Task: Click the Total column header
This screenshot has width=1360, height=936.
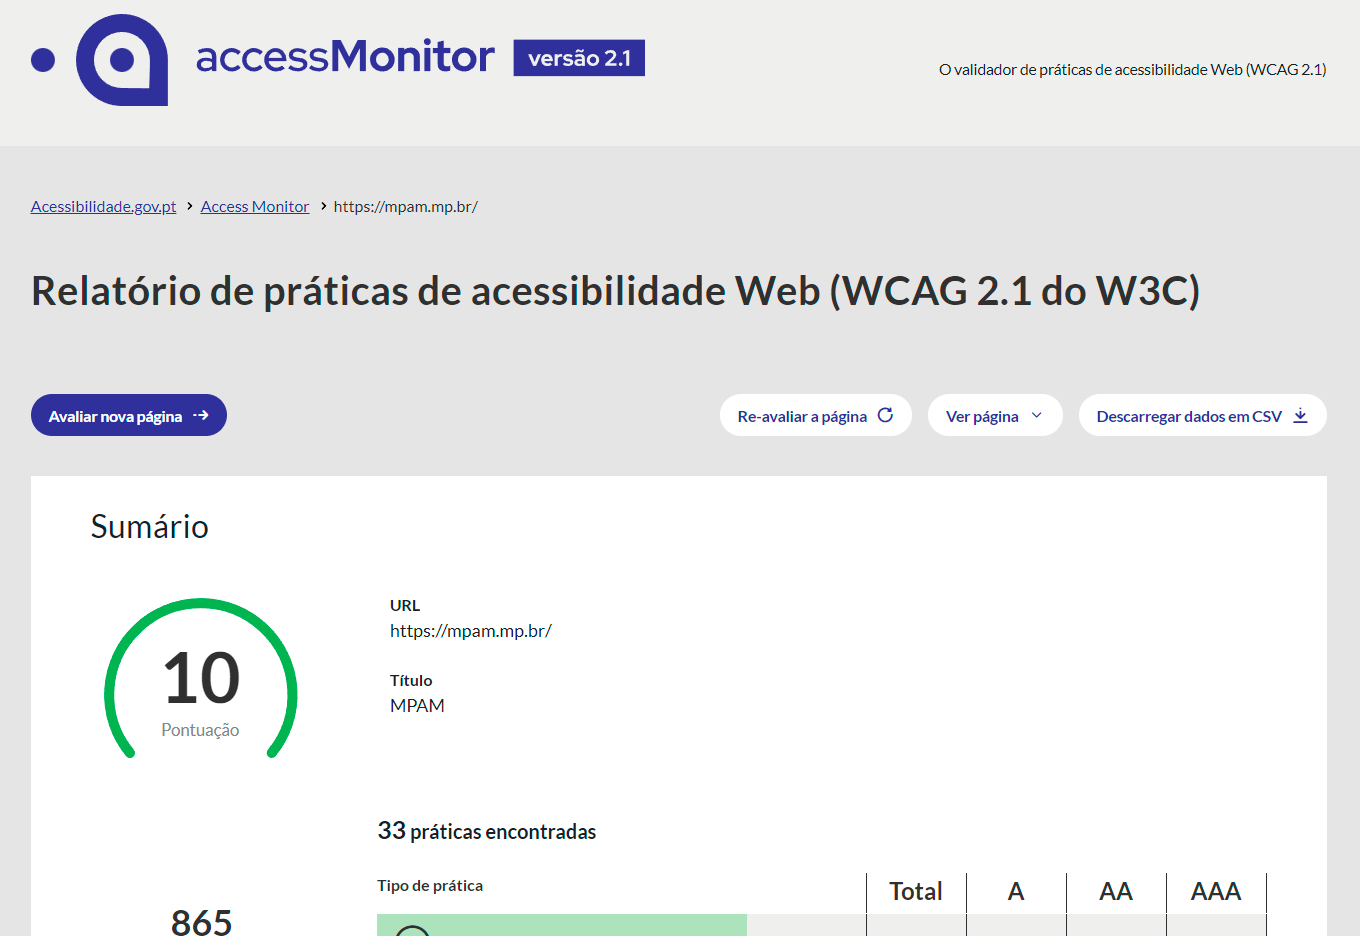Action: coord(916,891)
